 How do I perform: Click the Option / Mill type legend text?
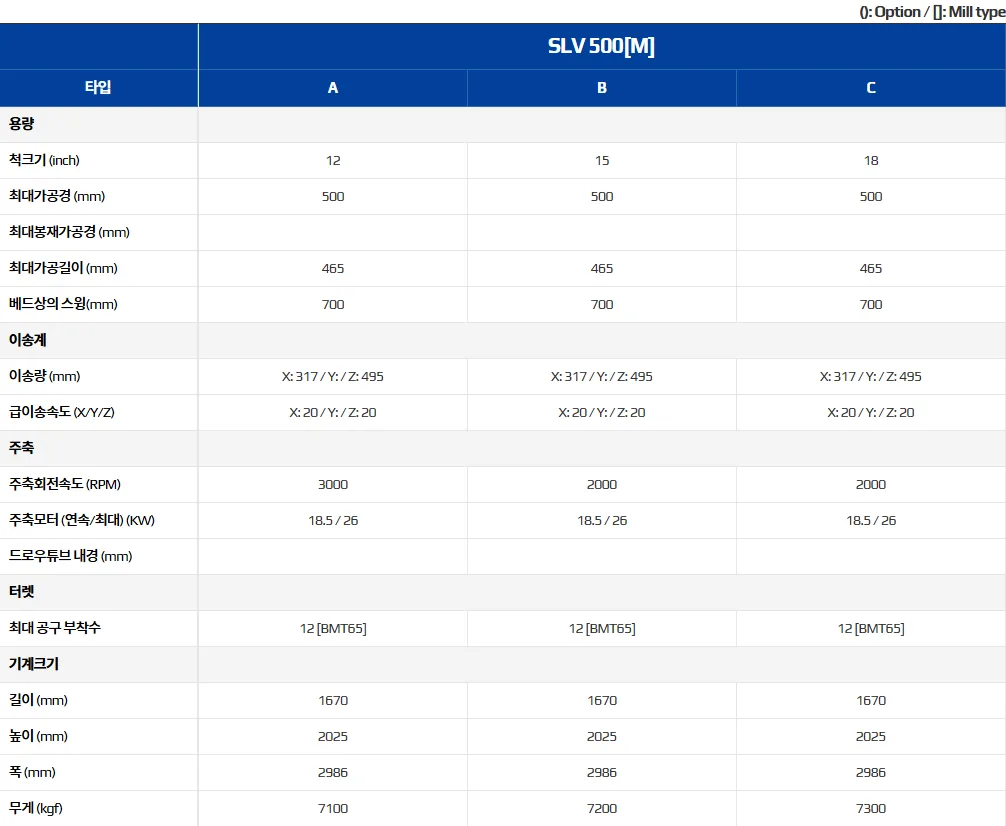932,12
